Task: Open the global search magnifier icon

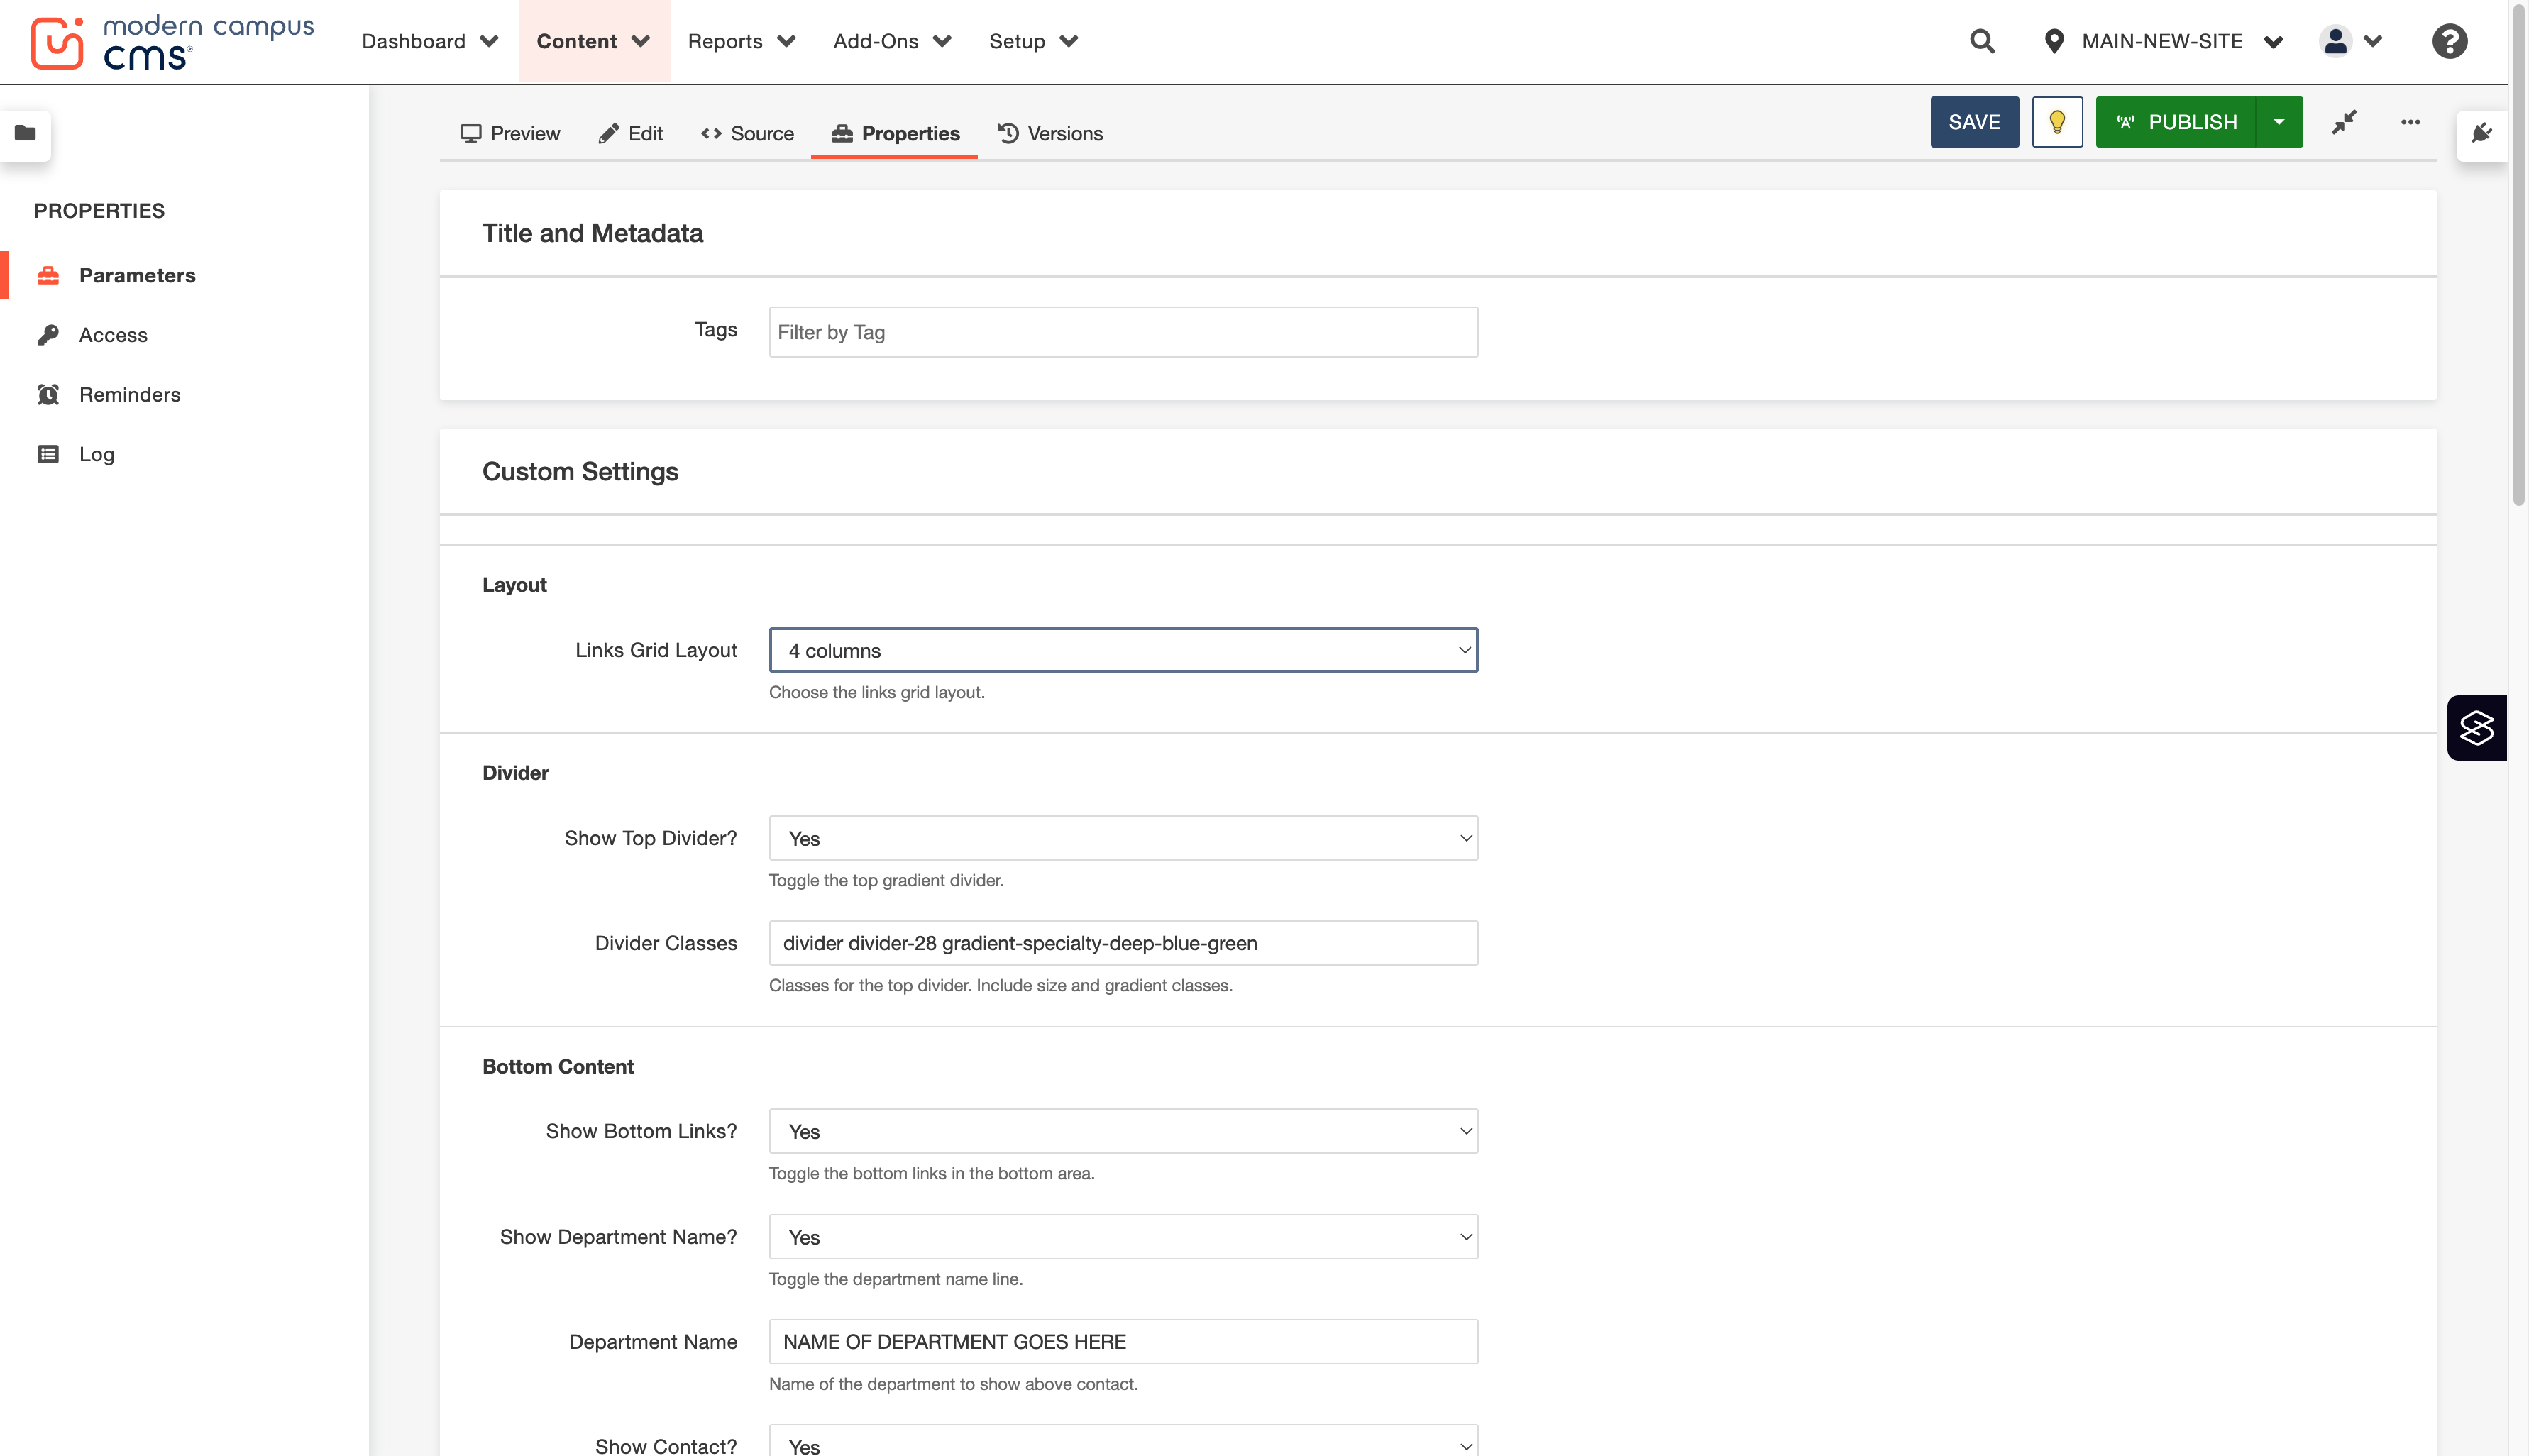Action: coord(1982,41)
